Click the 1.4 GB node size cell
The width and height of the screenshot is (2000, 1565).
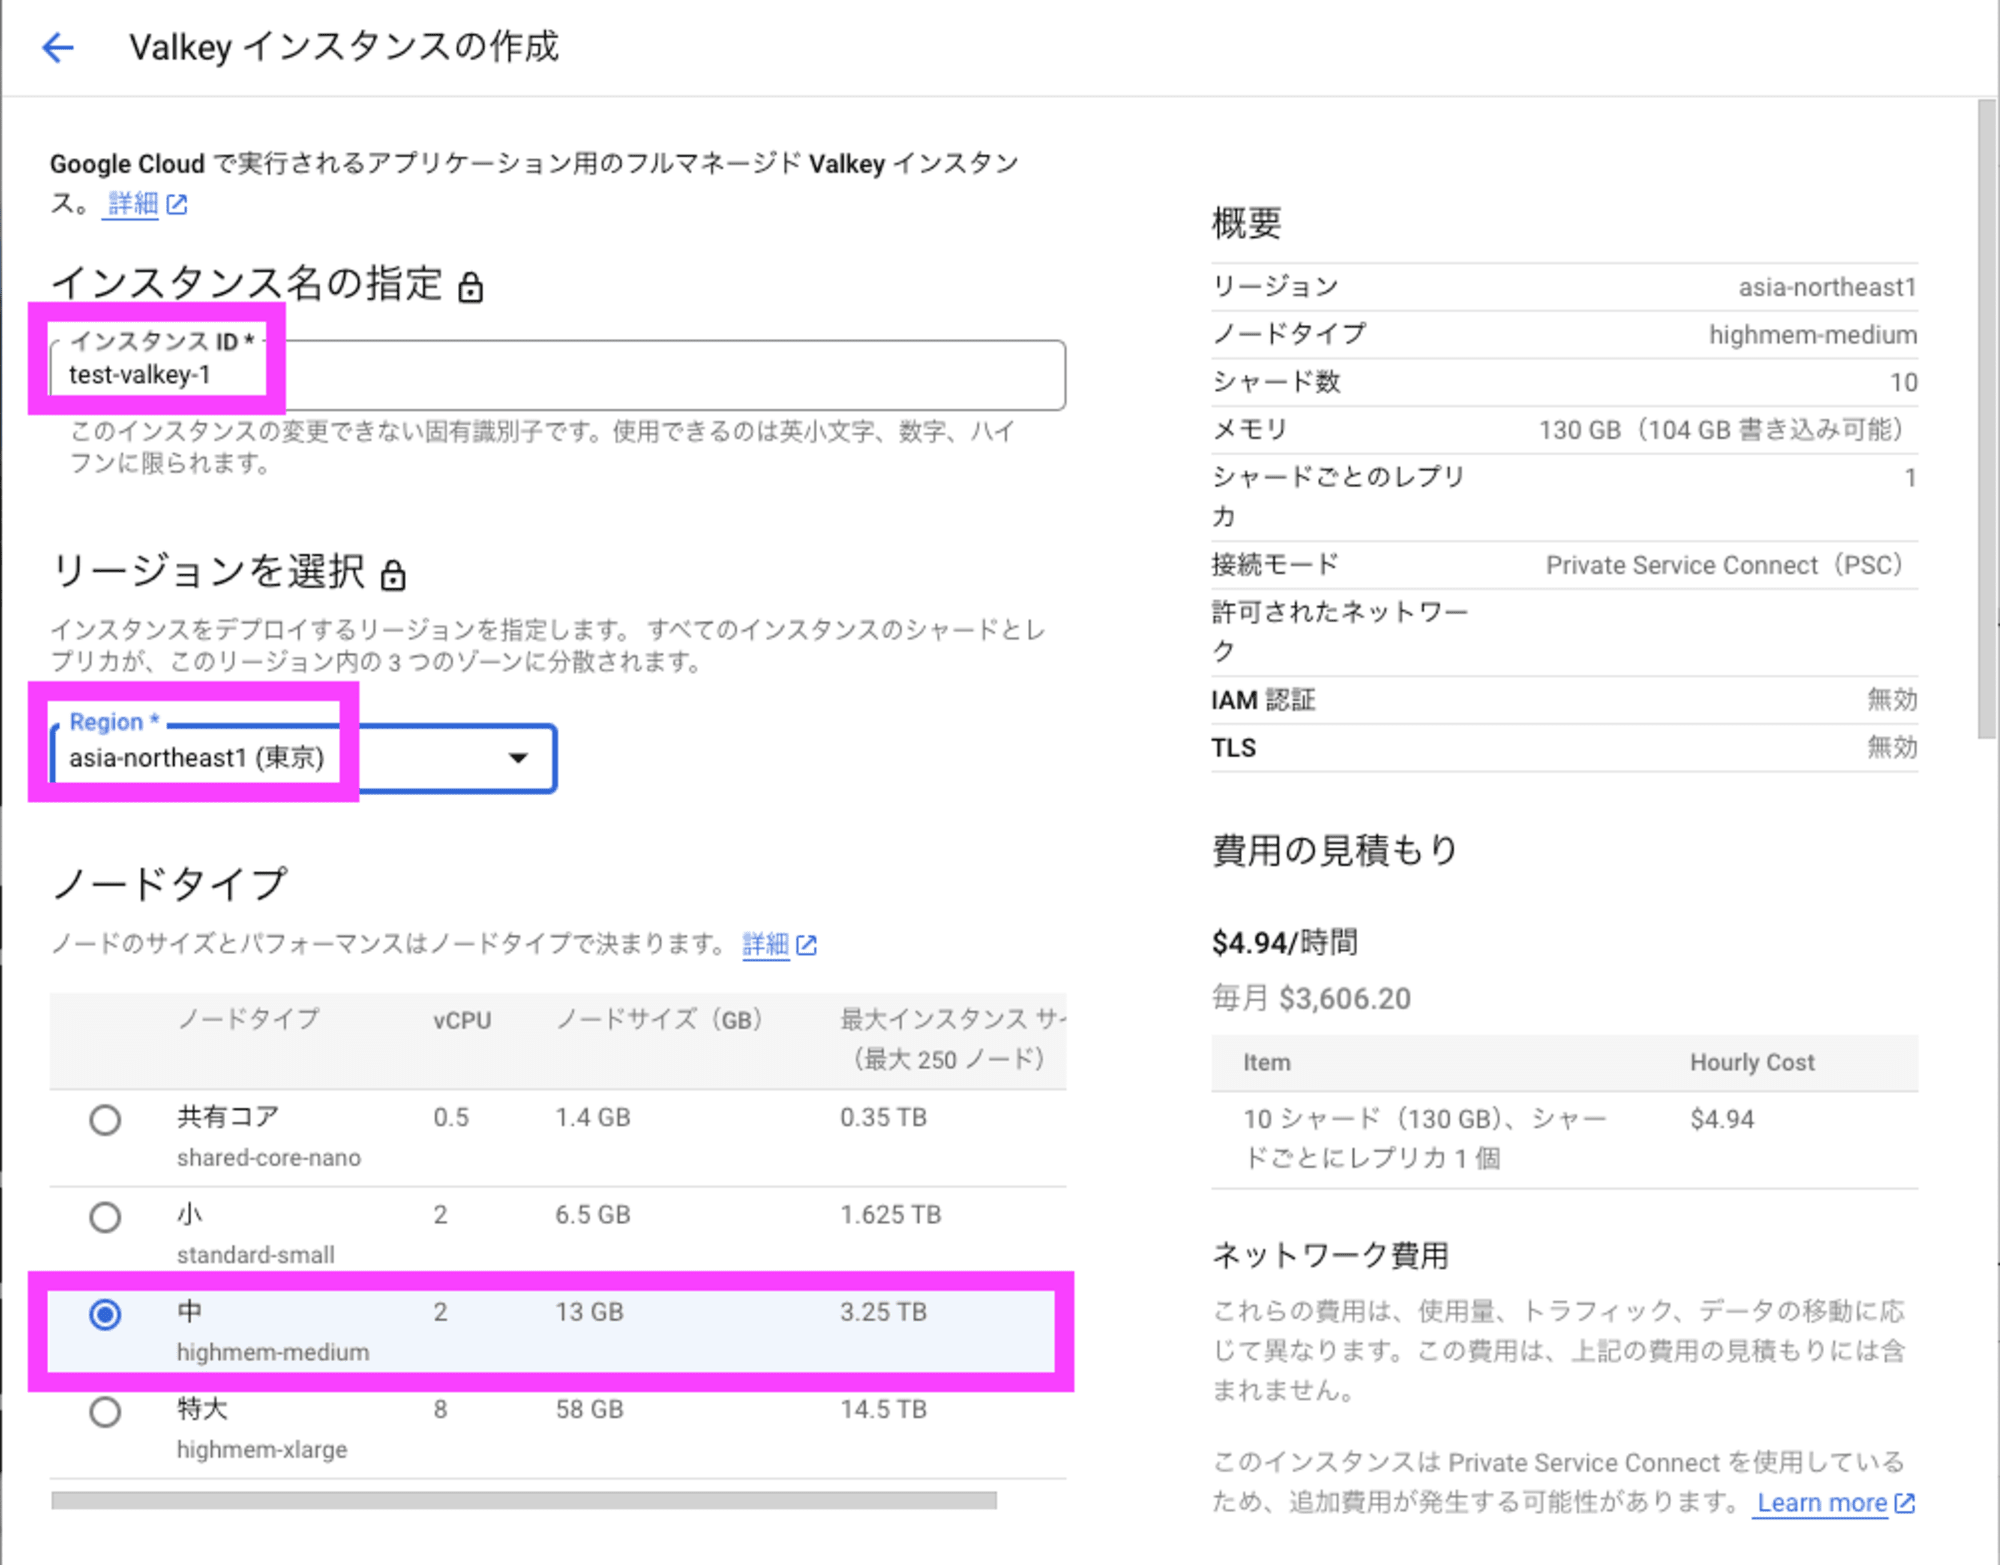coord(593,1117)
